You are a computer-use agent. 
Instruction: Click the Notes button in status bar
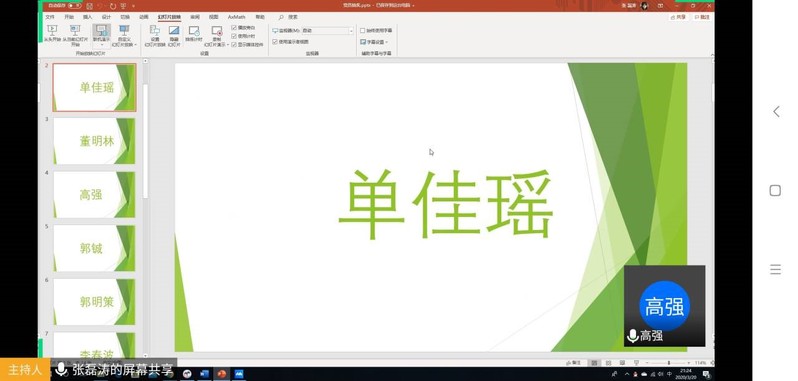point(574,363)
